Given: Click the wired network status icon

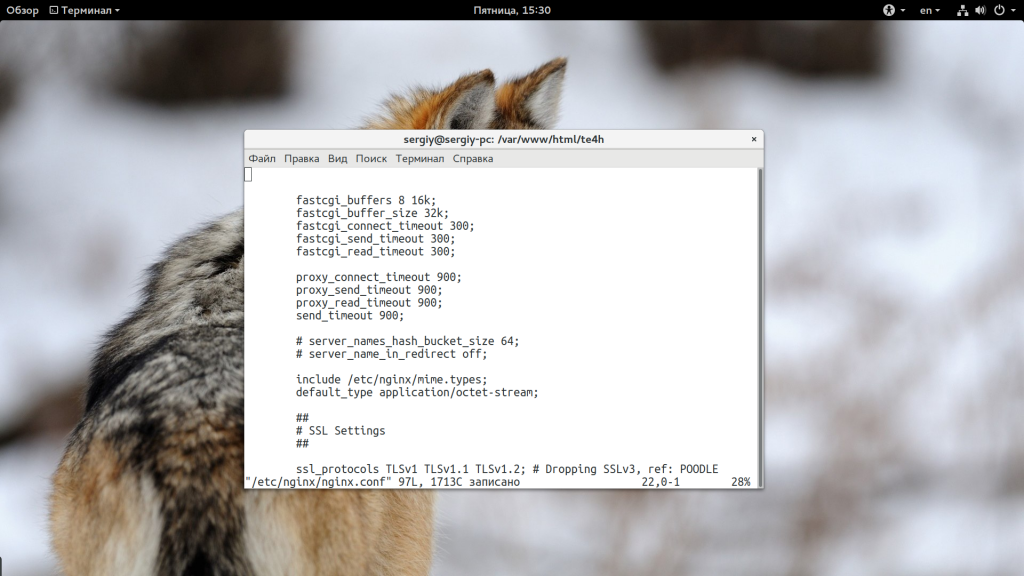Looking at the screenshot, I should (962, 10).
